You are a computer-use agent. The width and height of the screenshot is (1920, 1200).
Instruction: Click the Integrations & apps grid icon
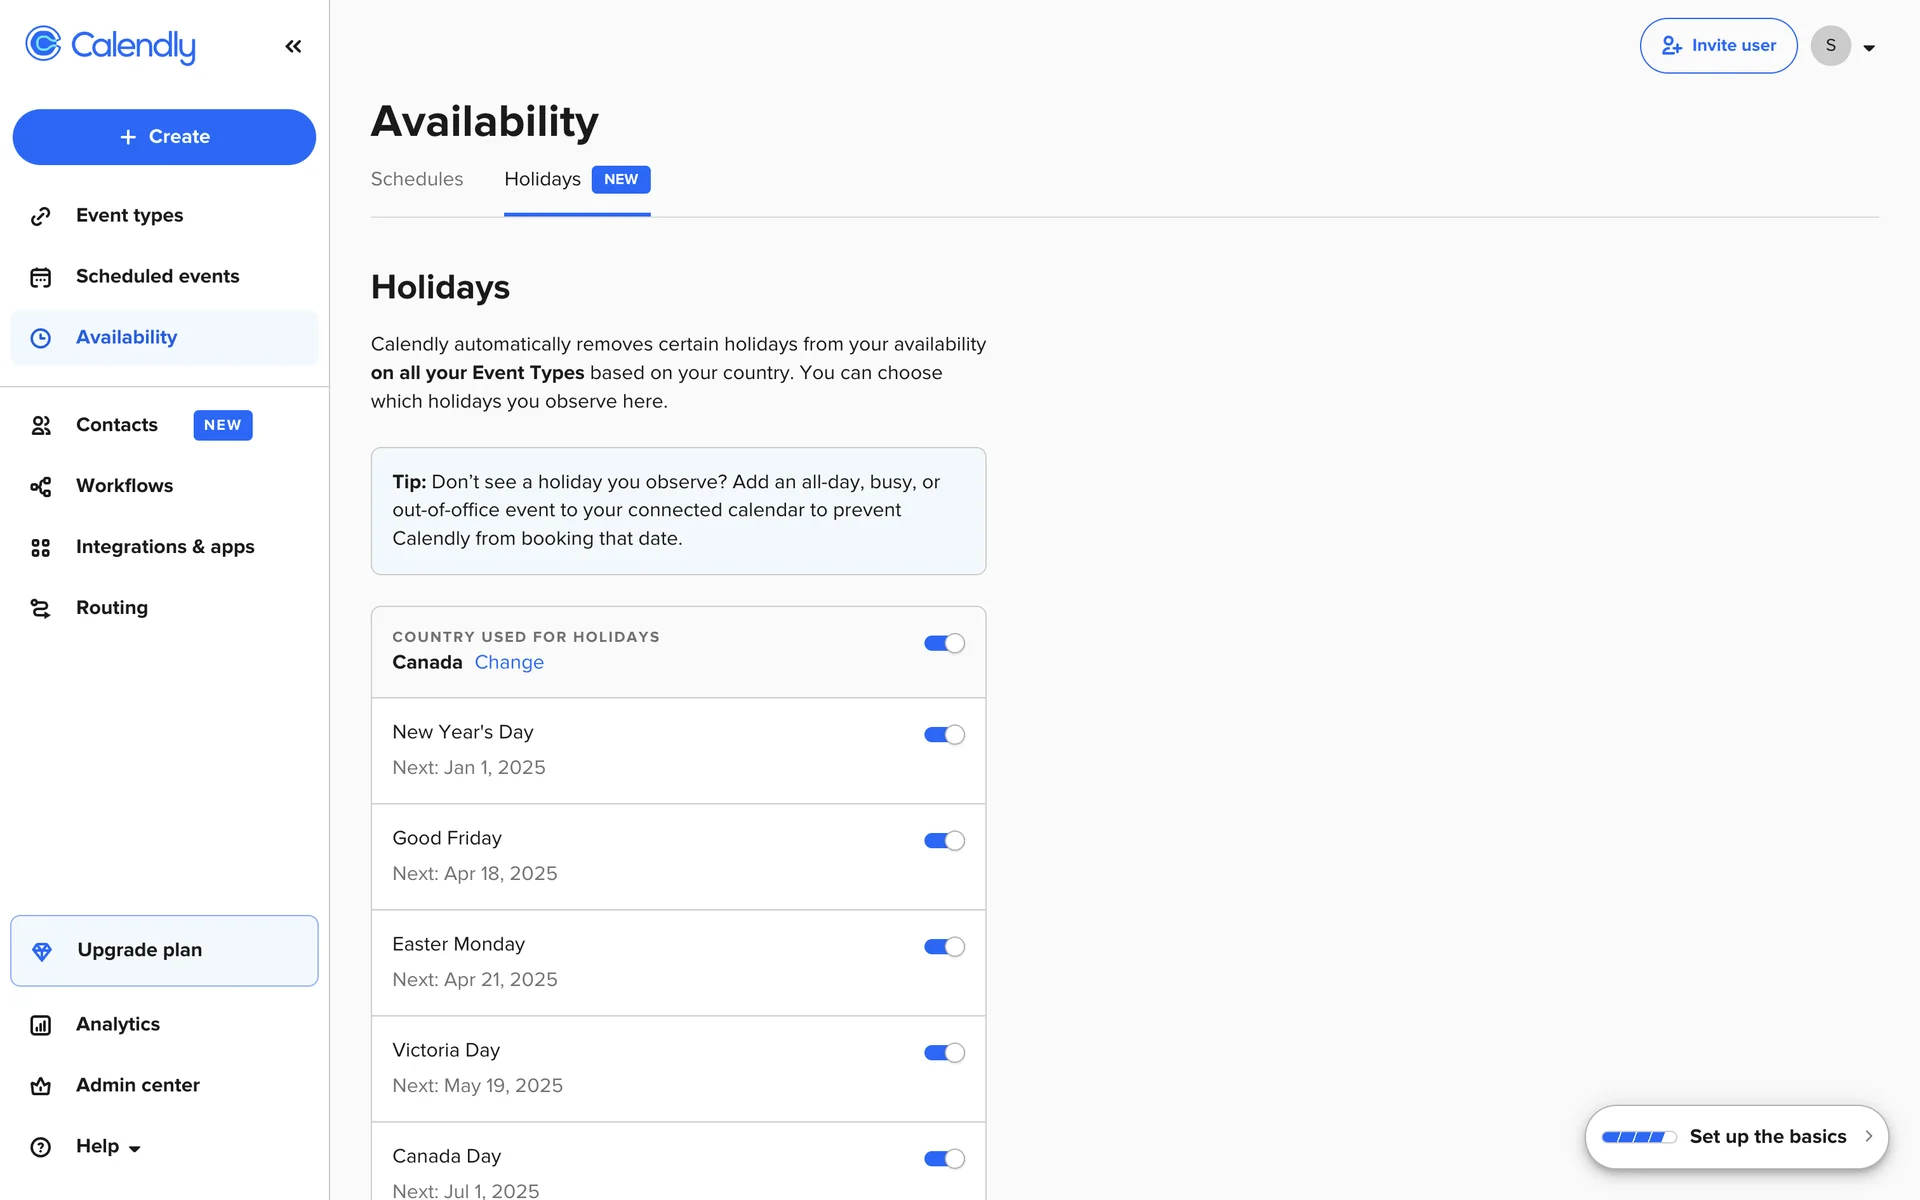point(41,548)
